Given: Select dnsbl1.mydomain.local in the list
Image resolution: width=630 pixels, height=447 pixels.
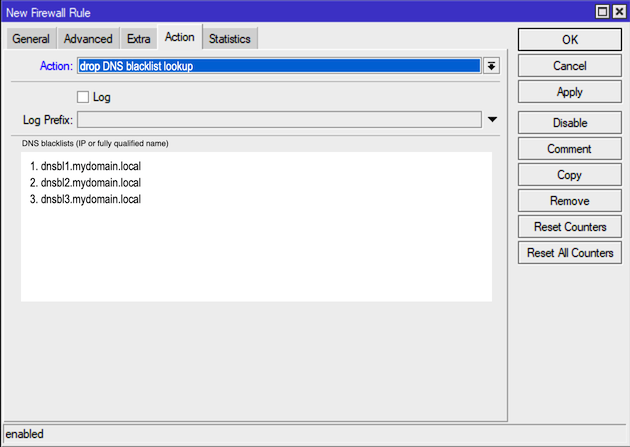Looking at the screenshot, I should 86,166.
